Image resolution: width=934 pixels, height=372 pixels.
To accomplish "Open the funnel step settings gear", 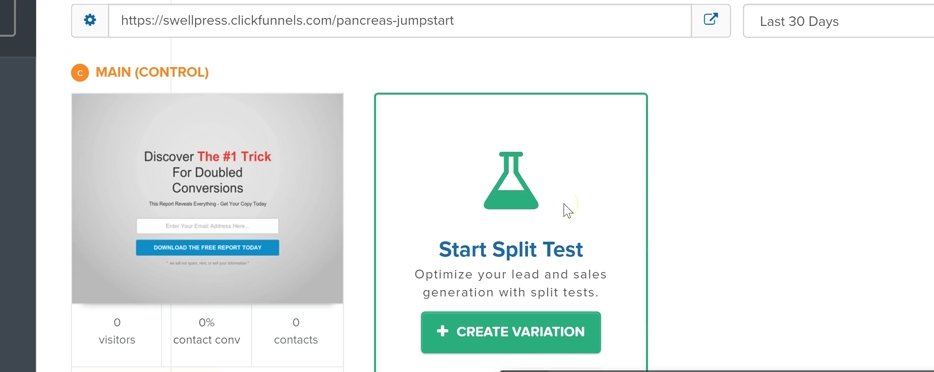I will (x=90, y=21).
